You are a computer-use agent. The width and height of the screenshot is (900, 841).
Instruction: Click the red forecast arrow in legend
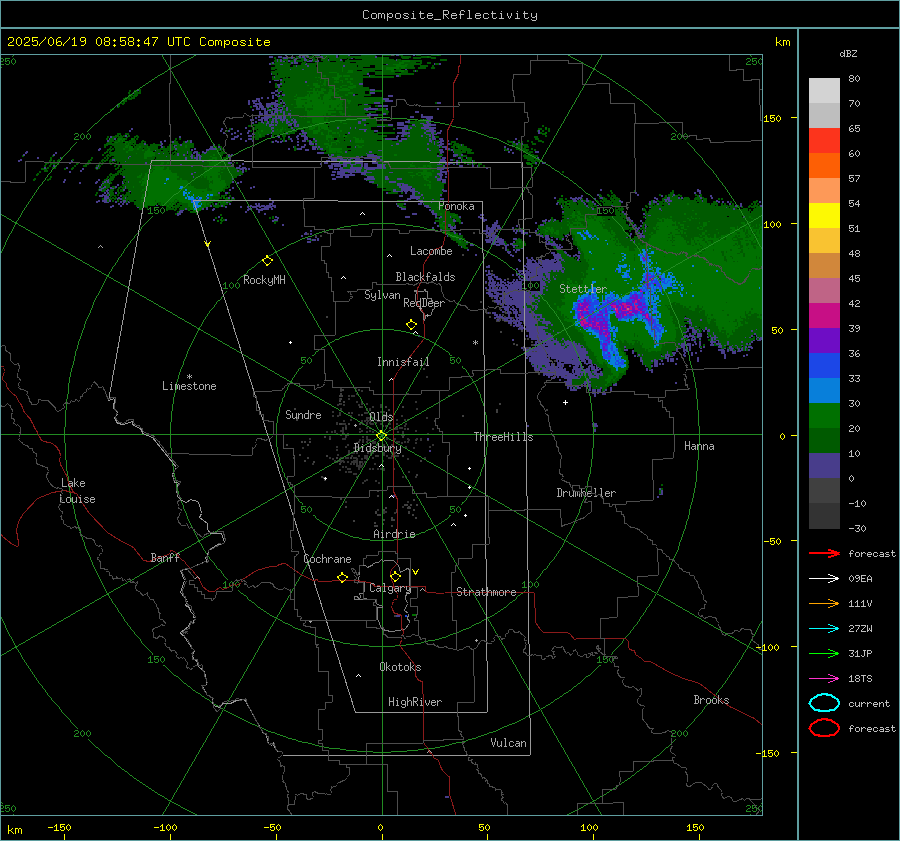824,553
